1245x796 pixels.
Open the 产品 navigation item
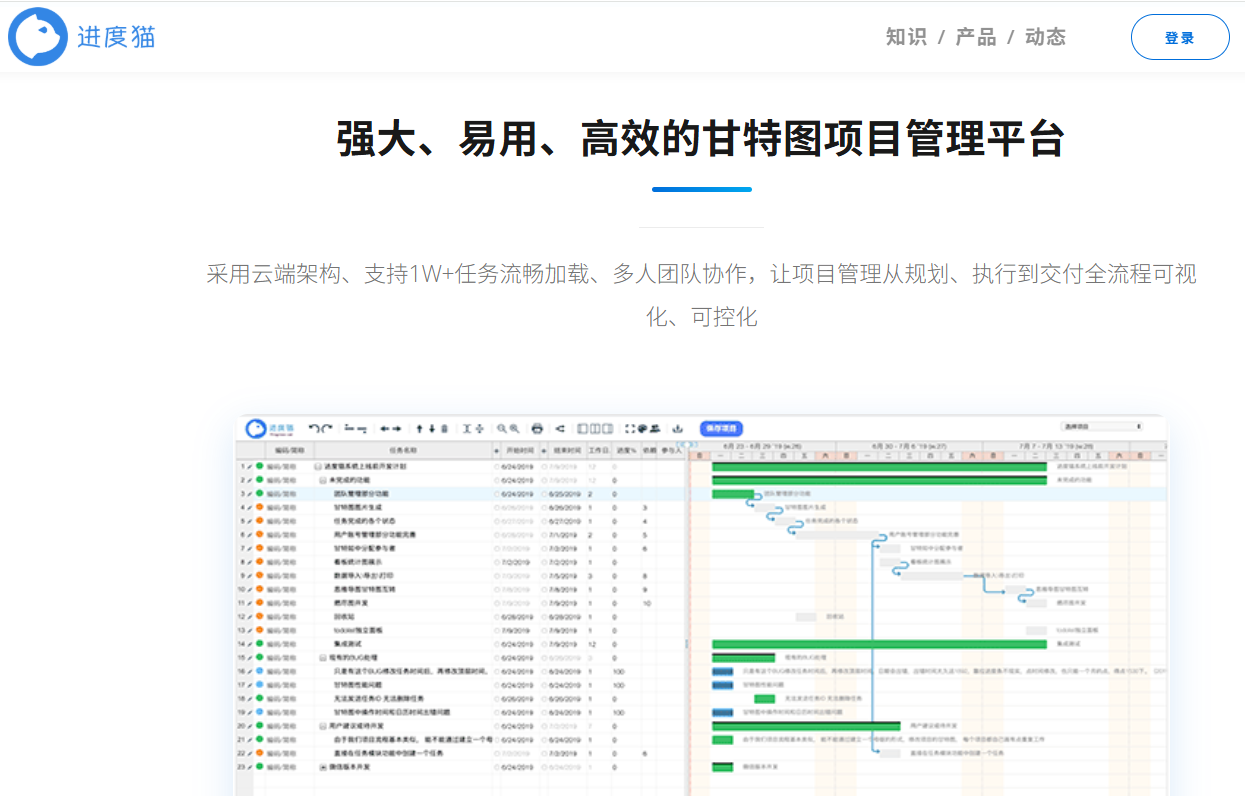976,37
